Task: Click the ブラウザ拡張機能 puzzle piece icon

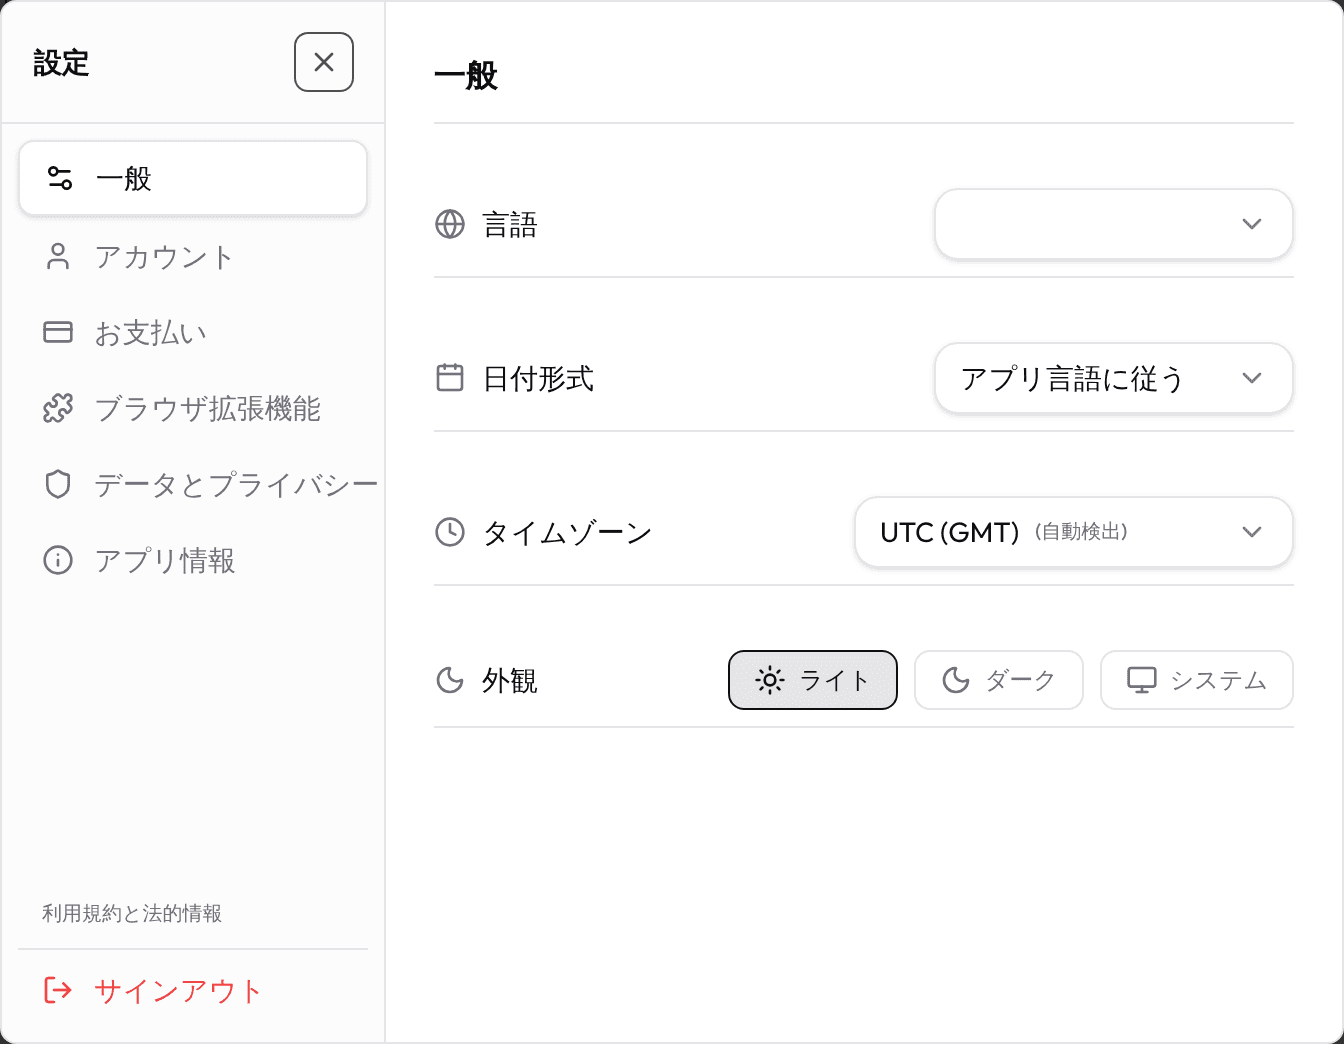Action: 58,408
